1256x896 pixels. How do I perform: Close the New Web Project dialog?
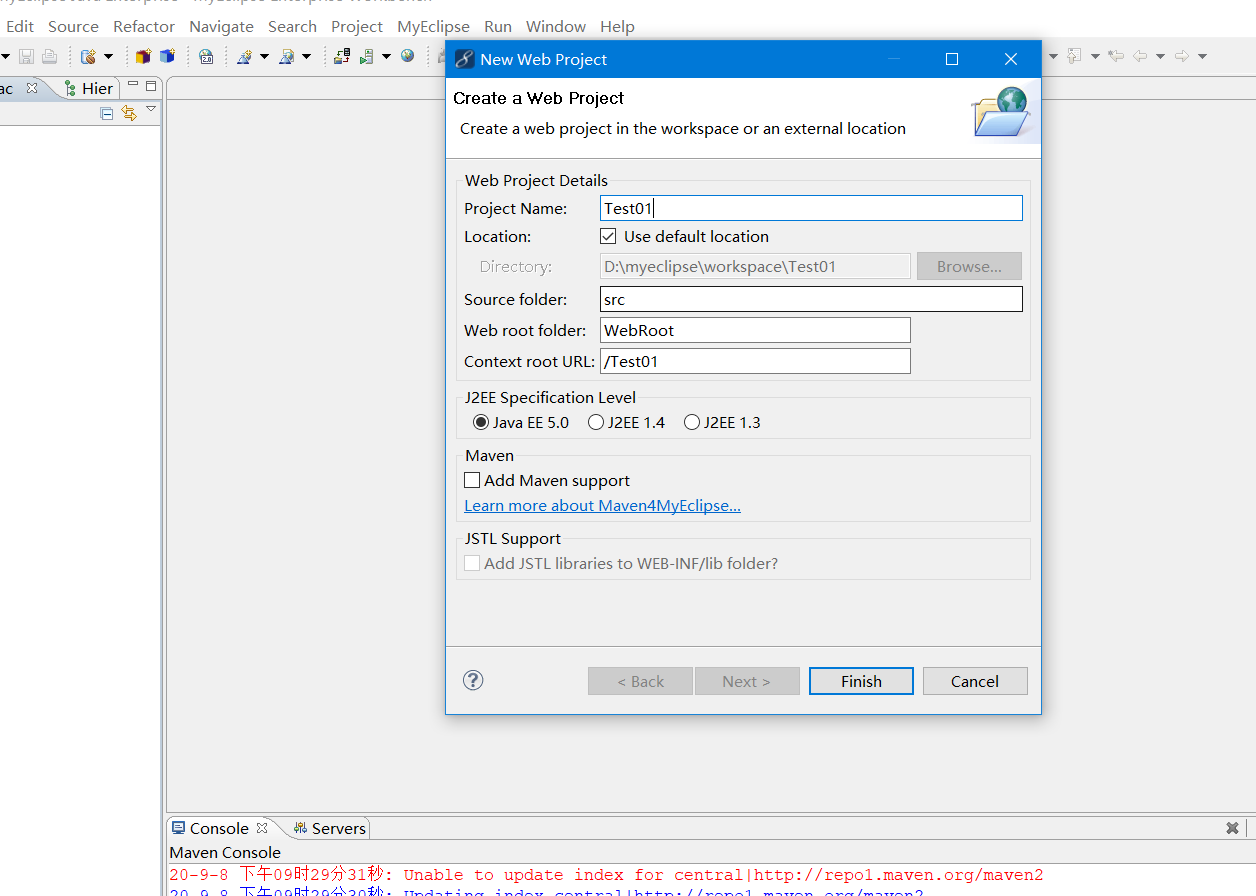pyautogui.click(x=1011, y=59)
